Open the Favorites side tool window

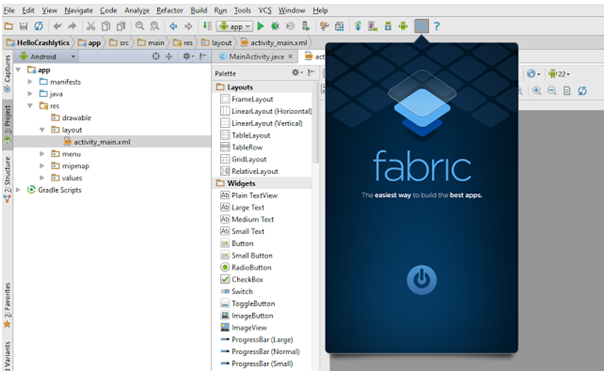click(x=7, y=305)
